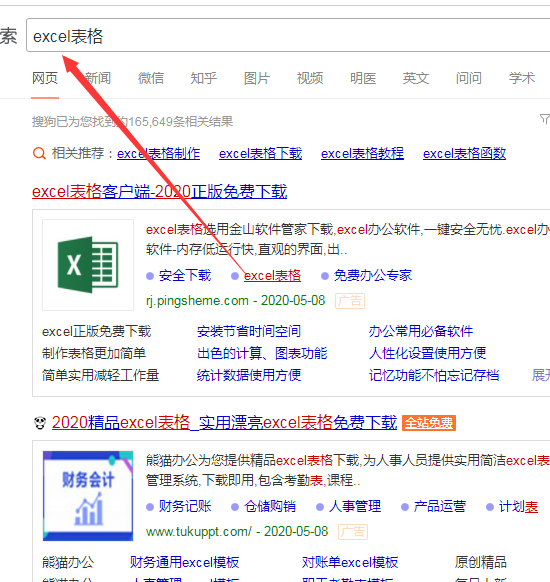550x582 pixels.
Task: Open the 视频 tab
Action: (x=310, y=78)
